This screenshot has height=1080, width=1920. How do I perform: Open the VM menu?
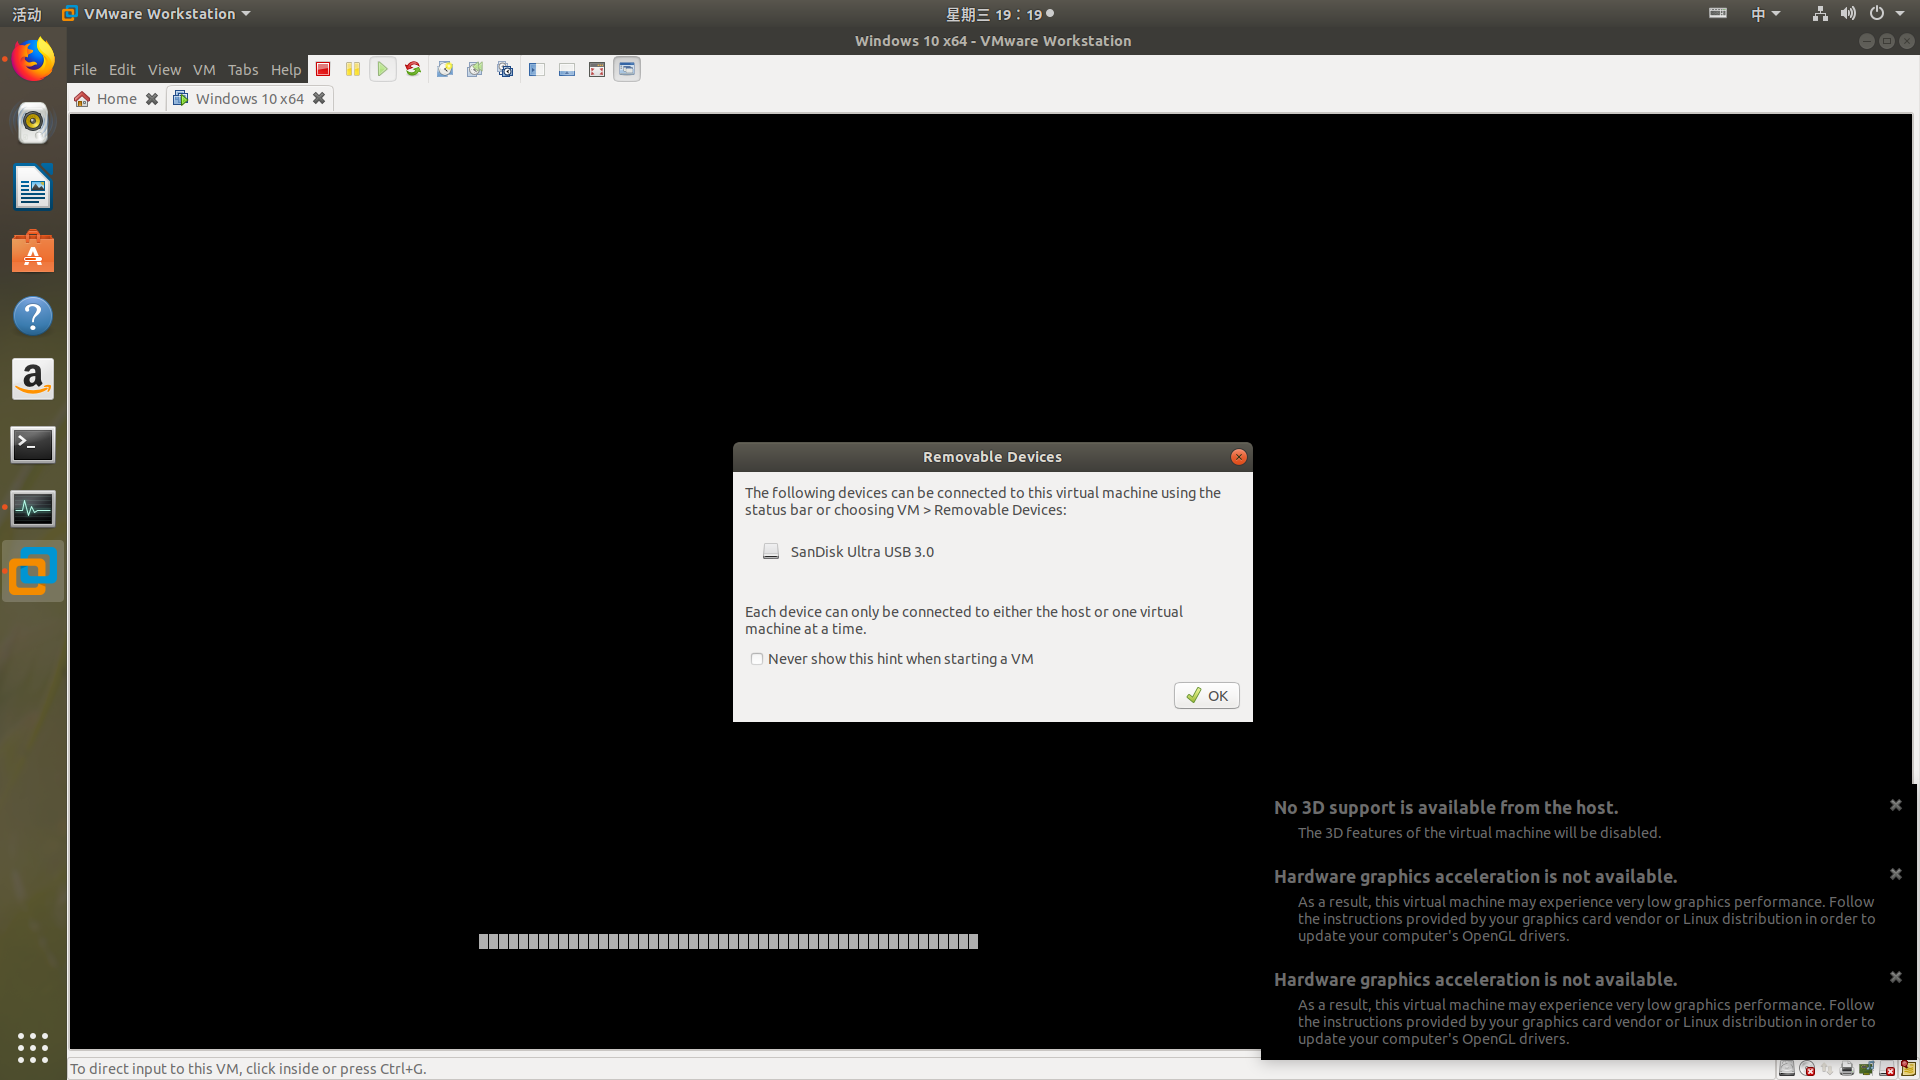[x=204, y=69]
